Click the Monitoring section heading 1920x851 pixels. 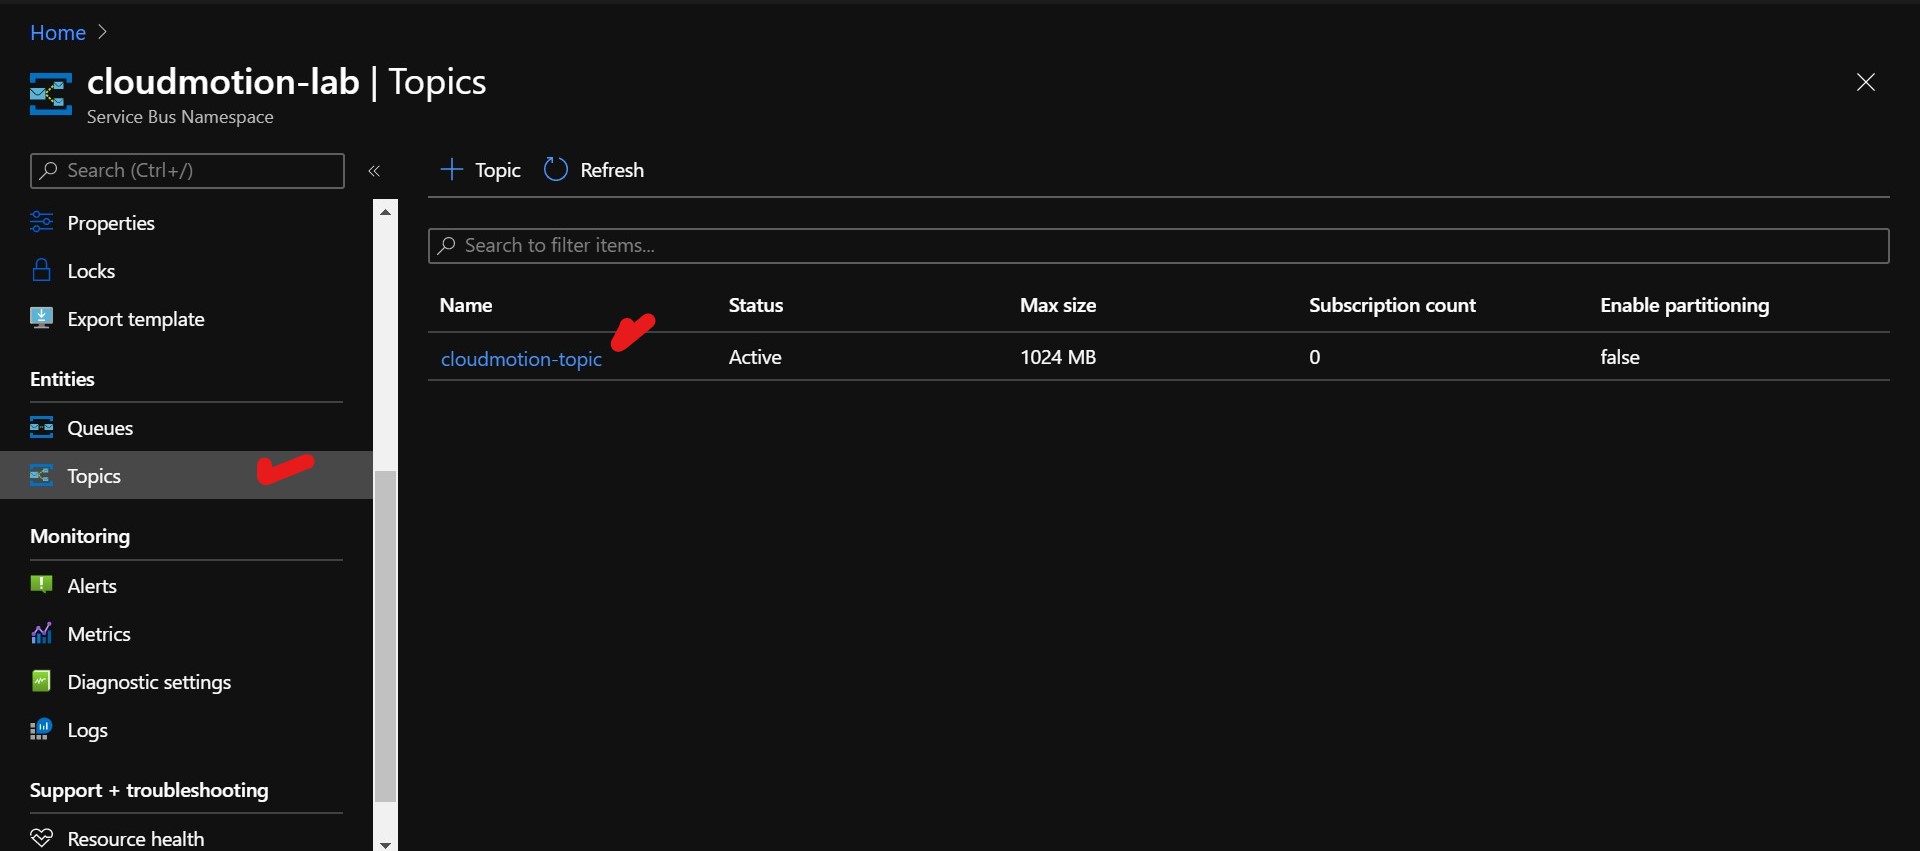[80, 536]
